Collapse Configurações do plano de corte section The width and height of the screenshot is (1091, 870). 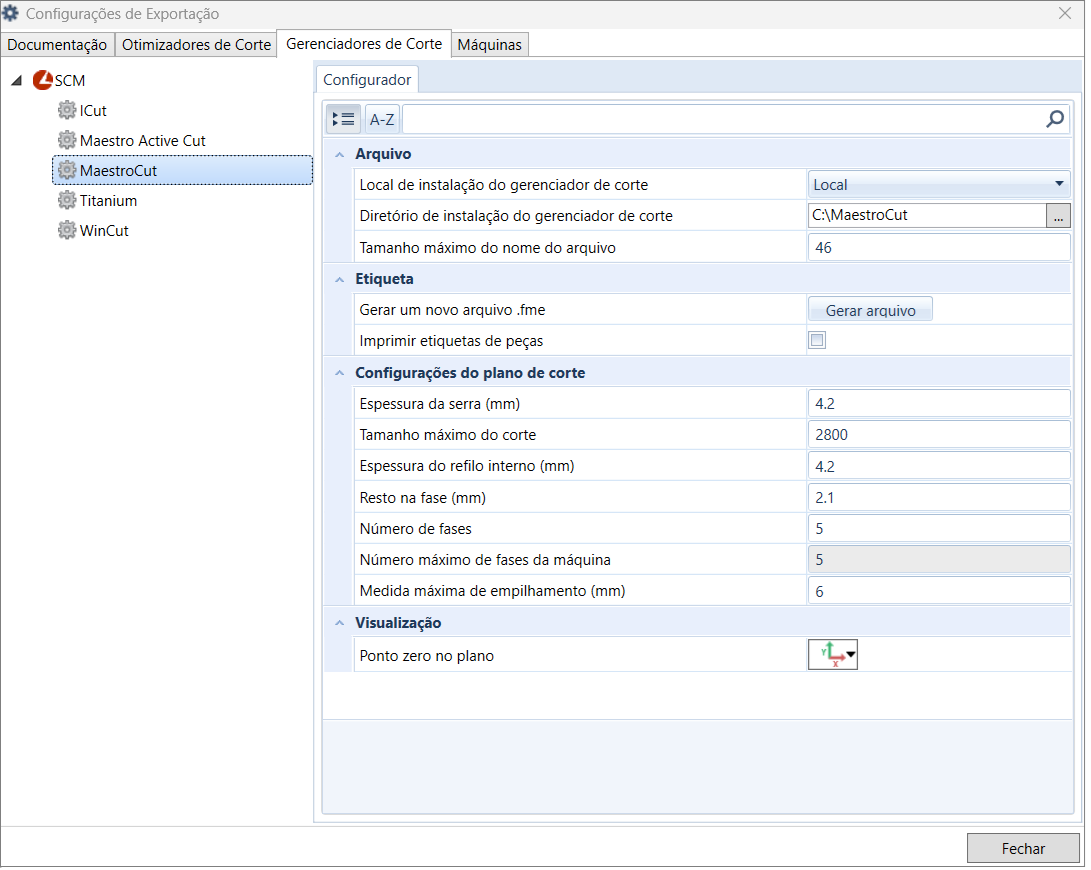point(340,373)
